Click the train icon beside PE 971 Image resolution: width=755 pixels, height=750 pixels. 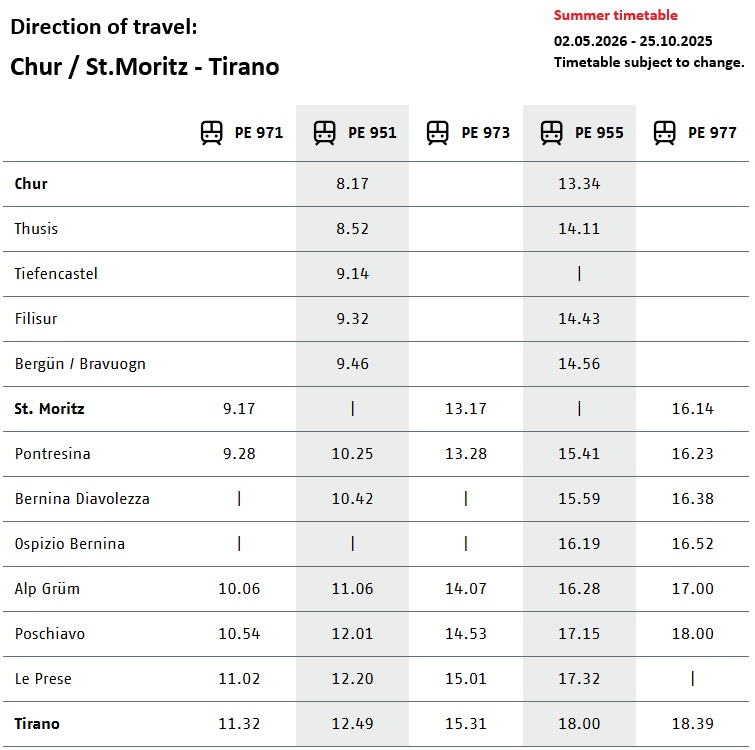click(x=211, y=132)
